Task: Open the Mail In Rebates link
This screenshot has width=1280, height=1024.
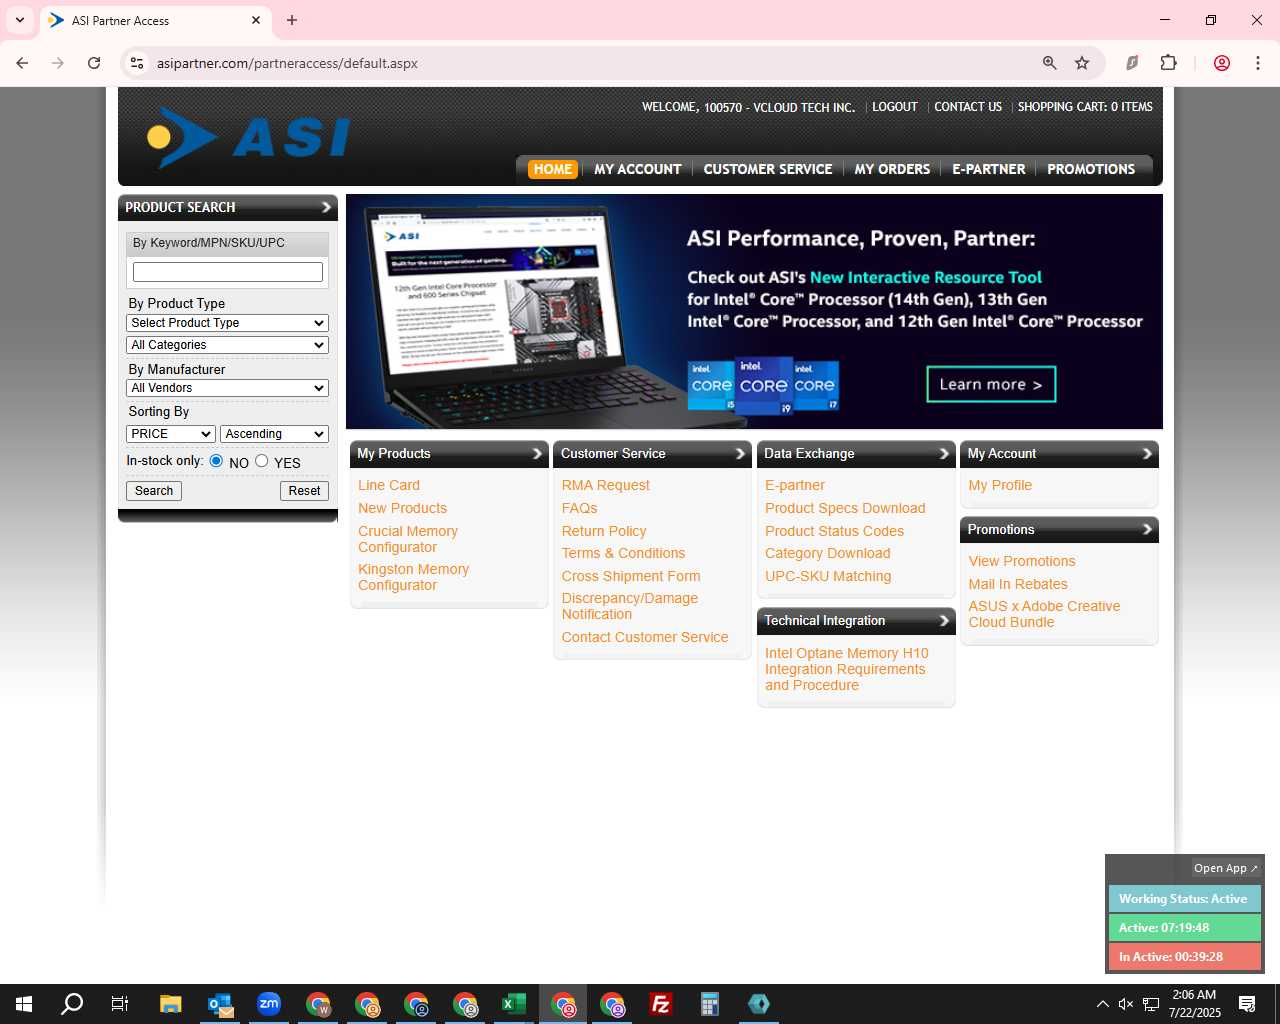Action: (1018, 584)
